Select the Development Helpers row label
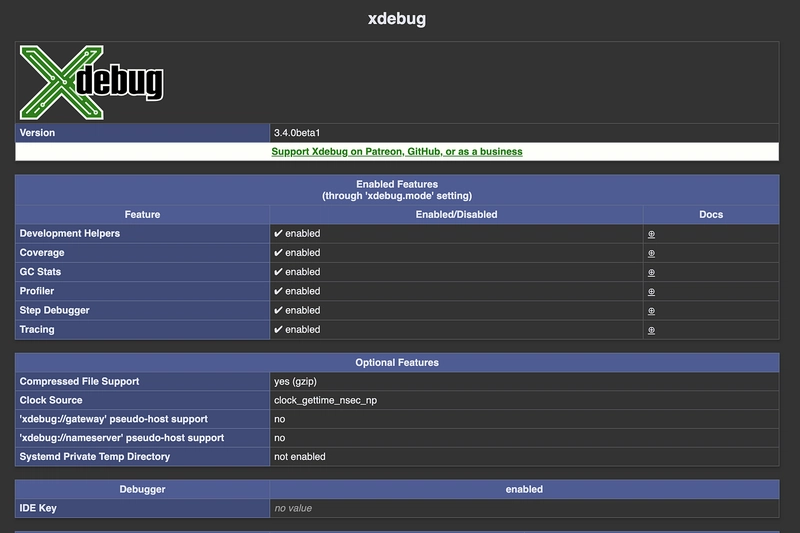Viewport: 800px width, 533px height. coord(142,234)
